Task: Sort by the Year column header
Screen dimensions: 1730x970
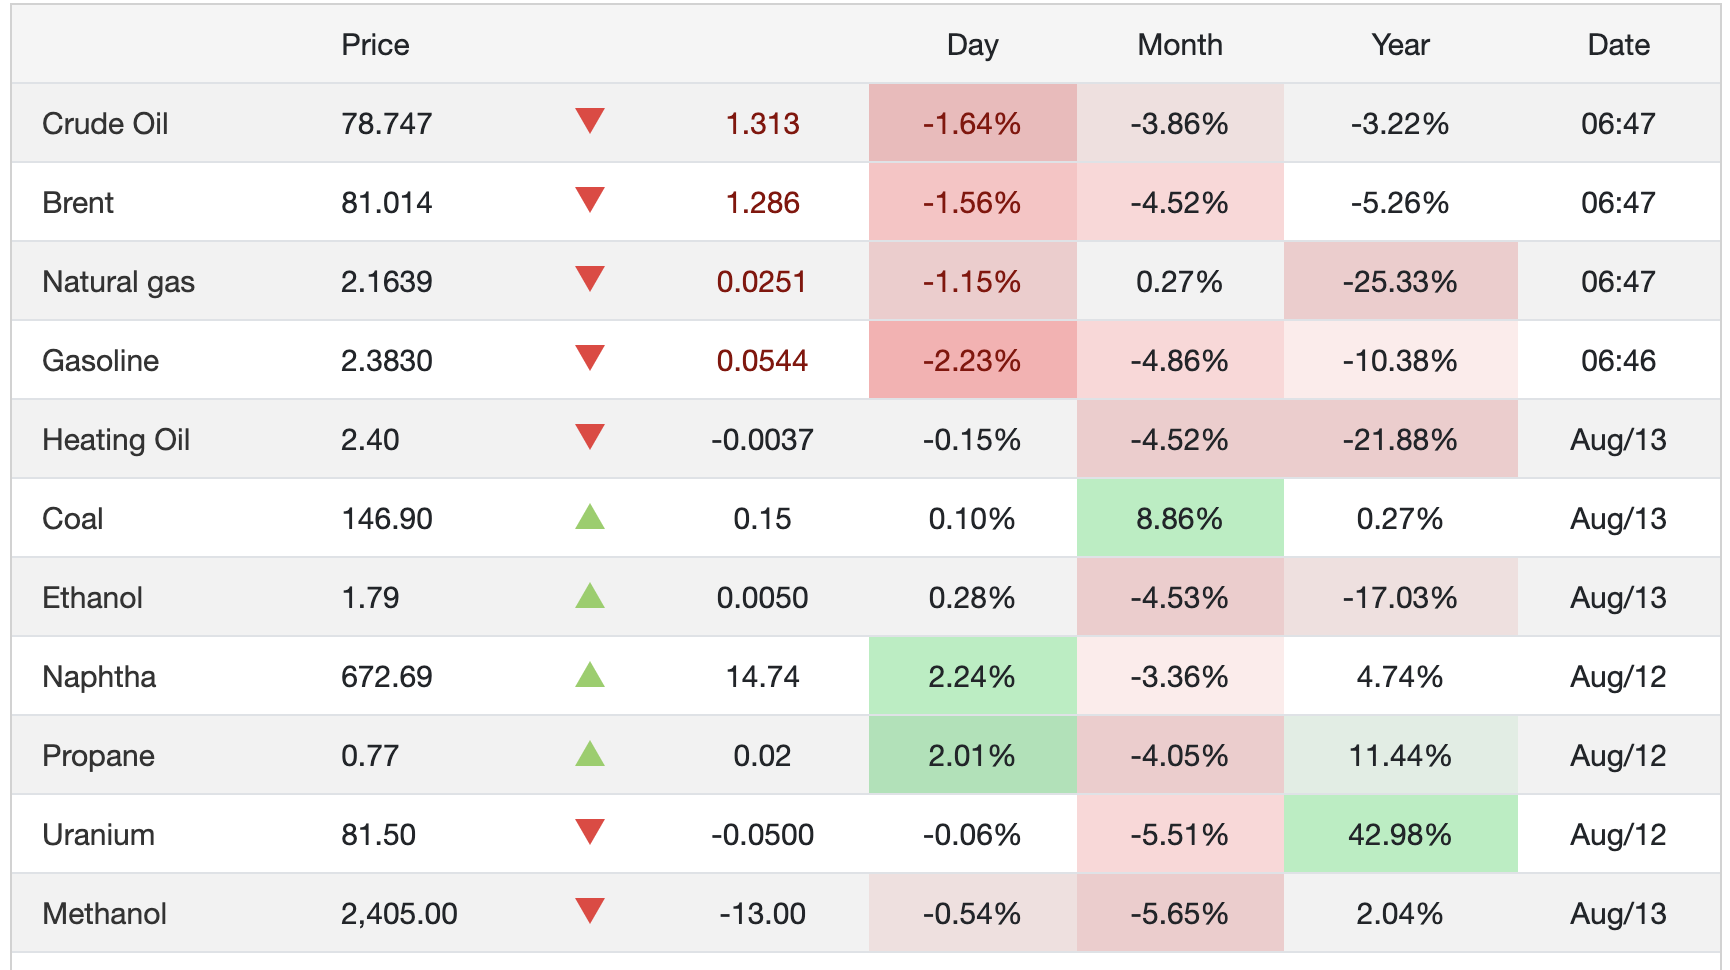Action: pos(1400,45)
